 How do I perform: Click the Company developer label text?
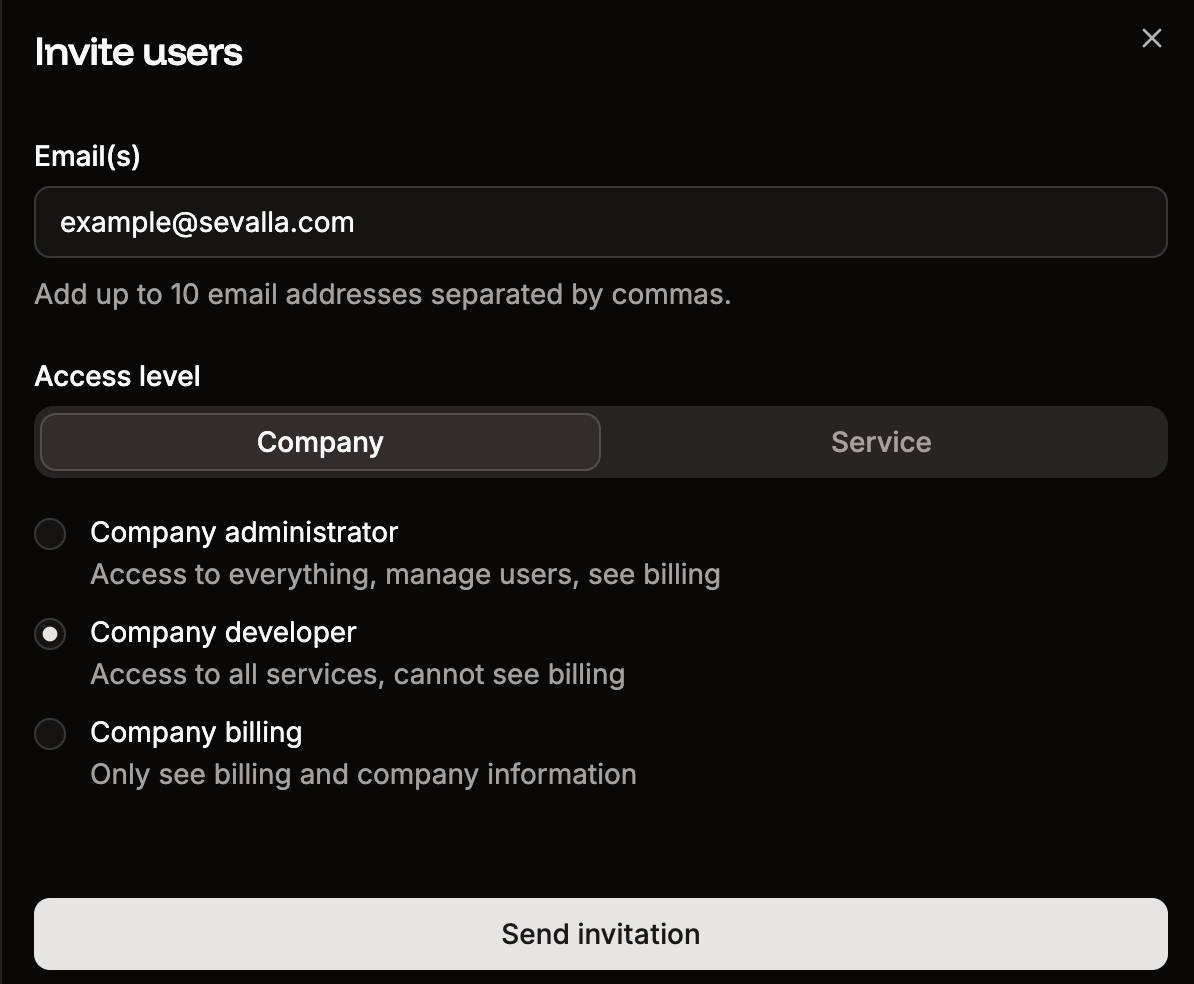[x=223, y=632]
